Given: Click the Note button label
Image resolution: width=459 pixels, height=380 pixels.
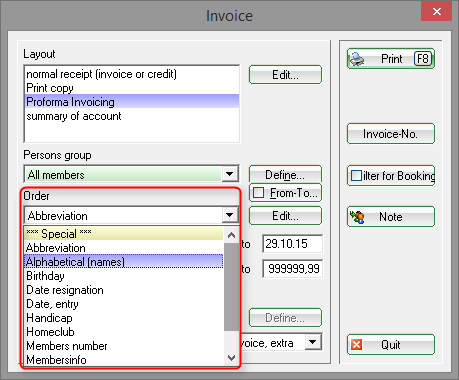Looking at the screenshot, I should (391, 217).
